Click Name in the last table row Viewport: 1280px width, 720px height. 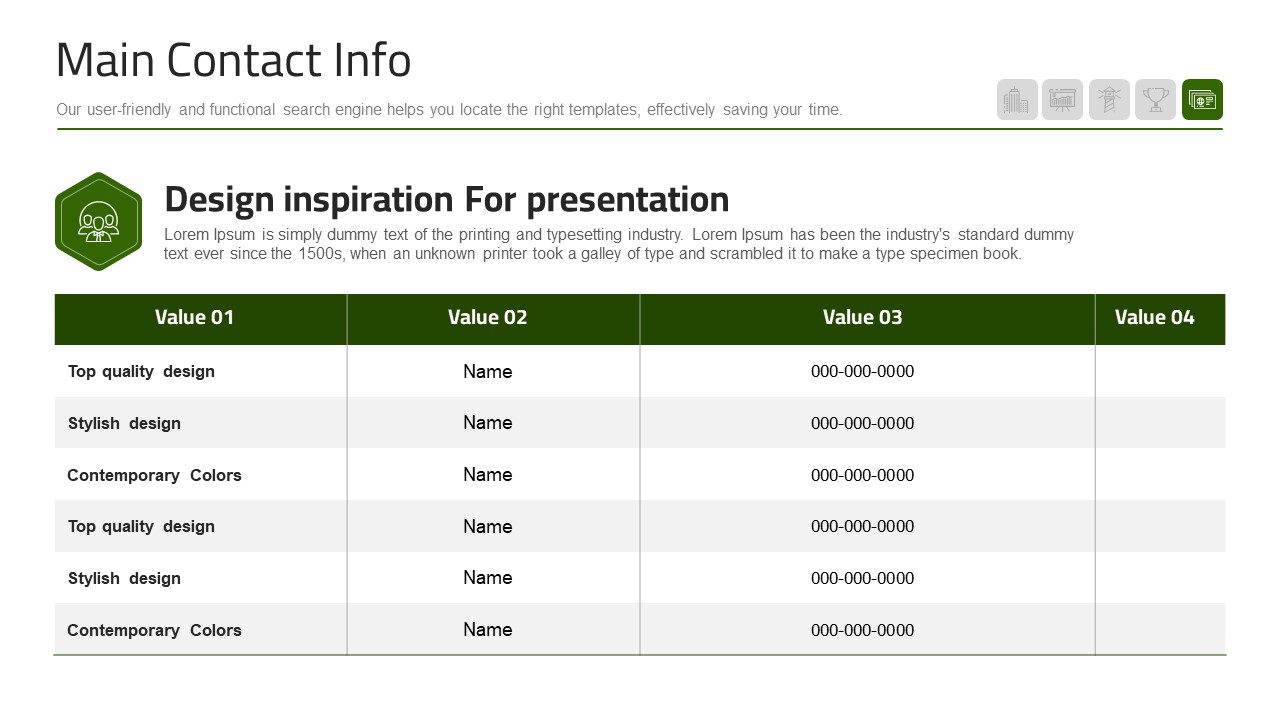[488, 630]
